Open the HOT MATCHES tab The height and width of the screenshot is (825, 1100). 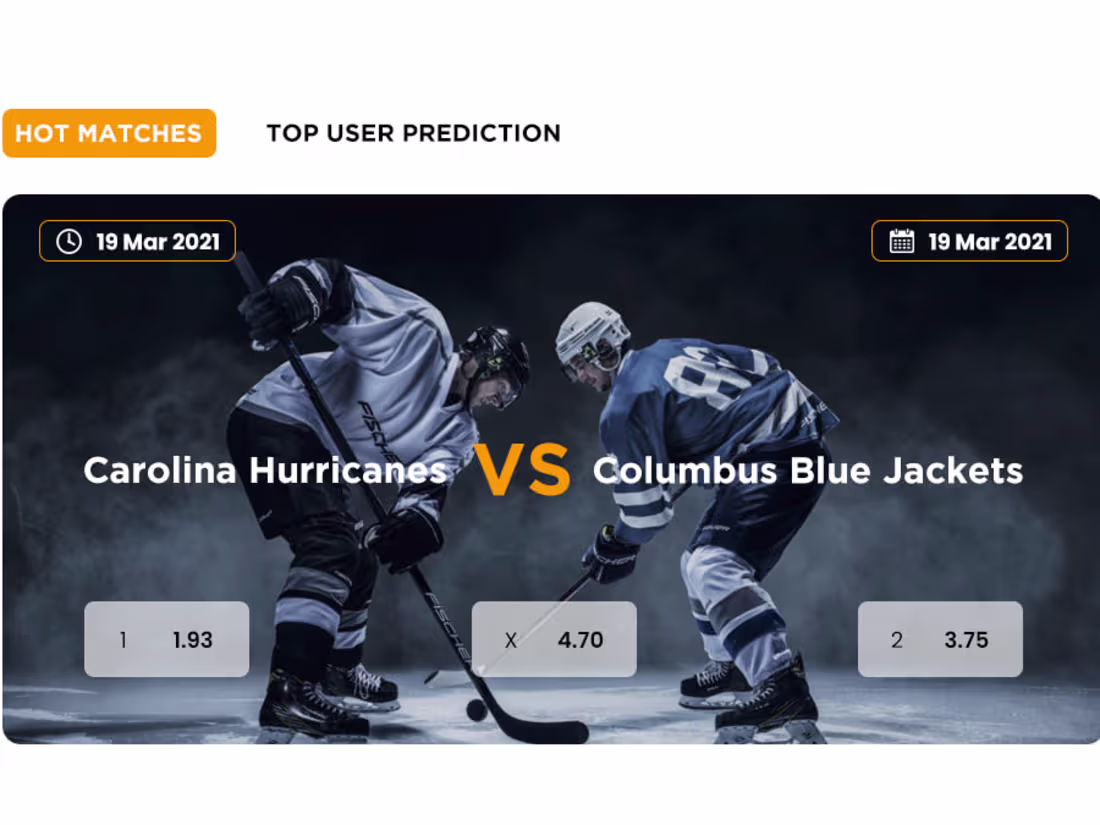tap(109, 133)
